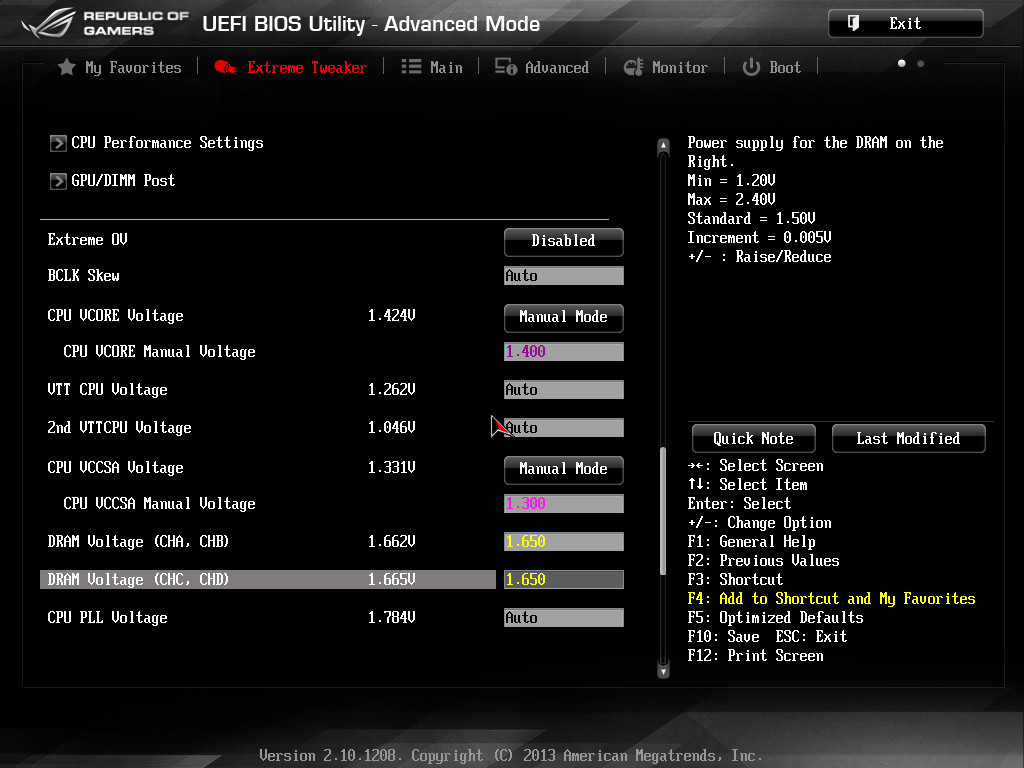Viewport: 1024px width, 768px height.
Task: Click the settings list scrollbar thumb
Action: (664, 511)
